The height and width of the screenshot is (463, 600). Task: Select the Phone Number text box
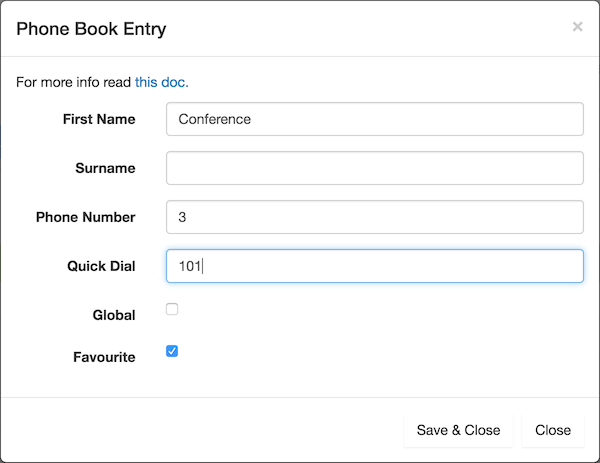coord(375,217)
